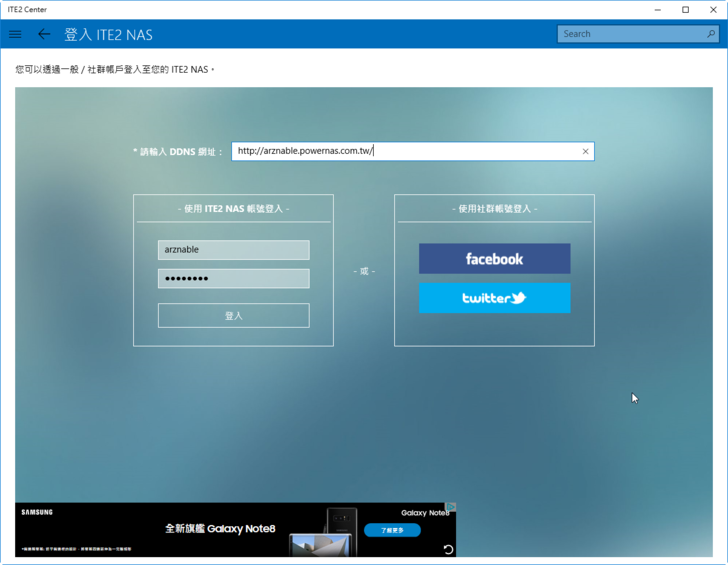Viewport: 728px width, 565px height.
Task: Close the ITE2 Center window
Action: tap(712, 9)
